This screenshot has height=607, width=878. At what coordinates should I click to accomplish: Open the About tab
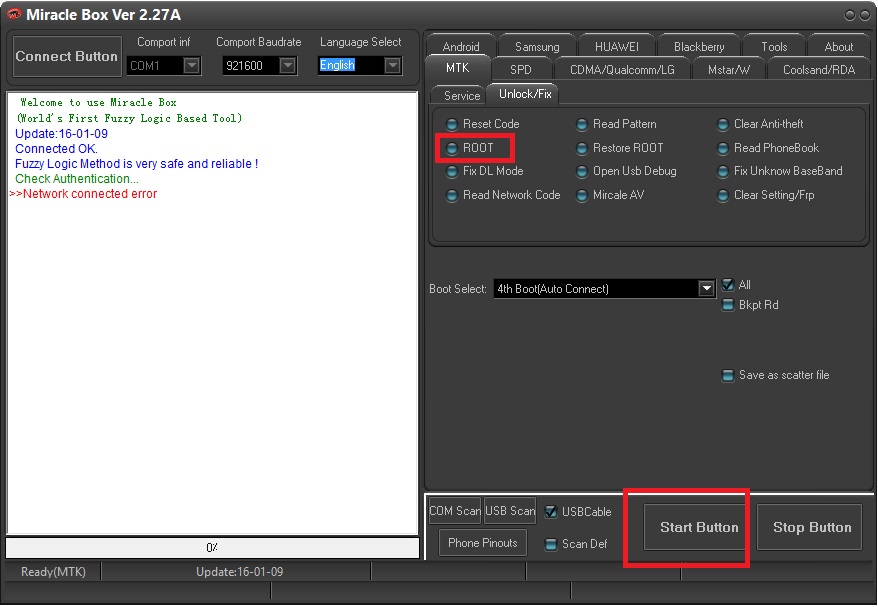click(838, 46)
